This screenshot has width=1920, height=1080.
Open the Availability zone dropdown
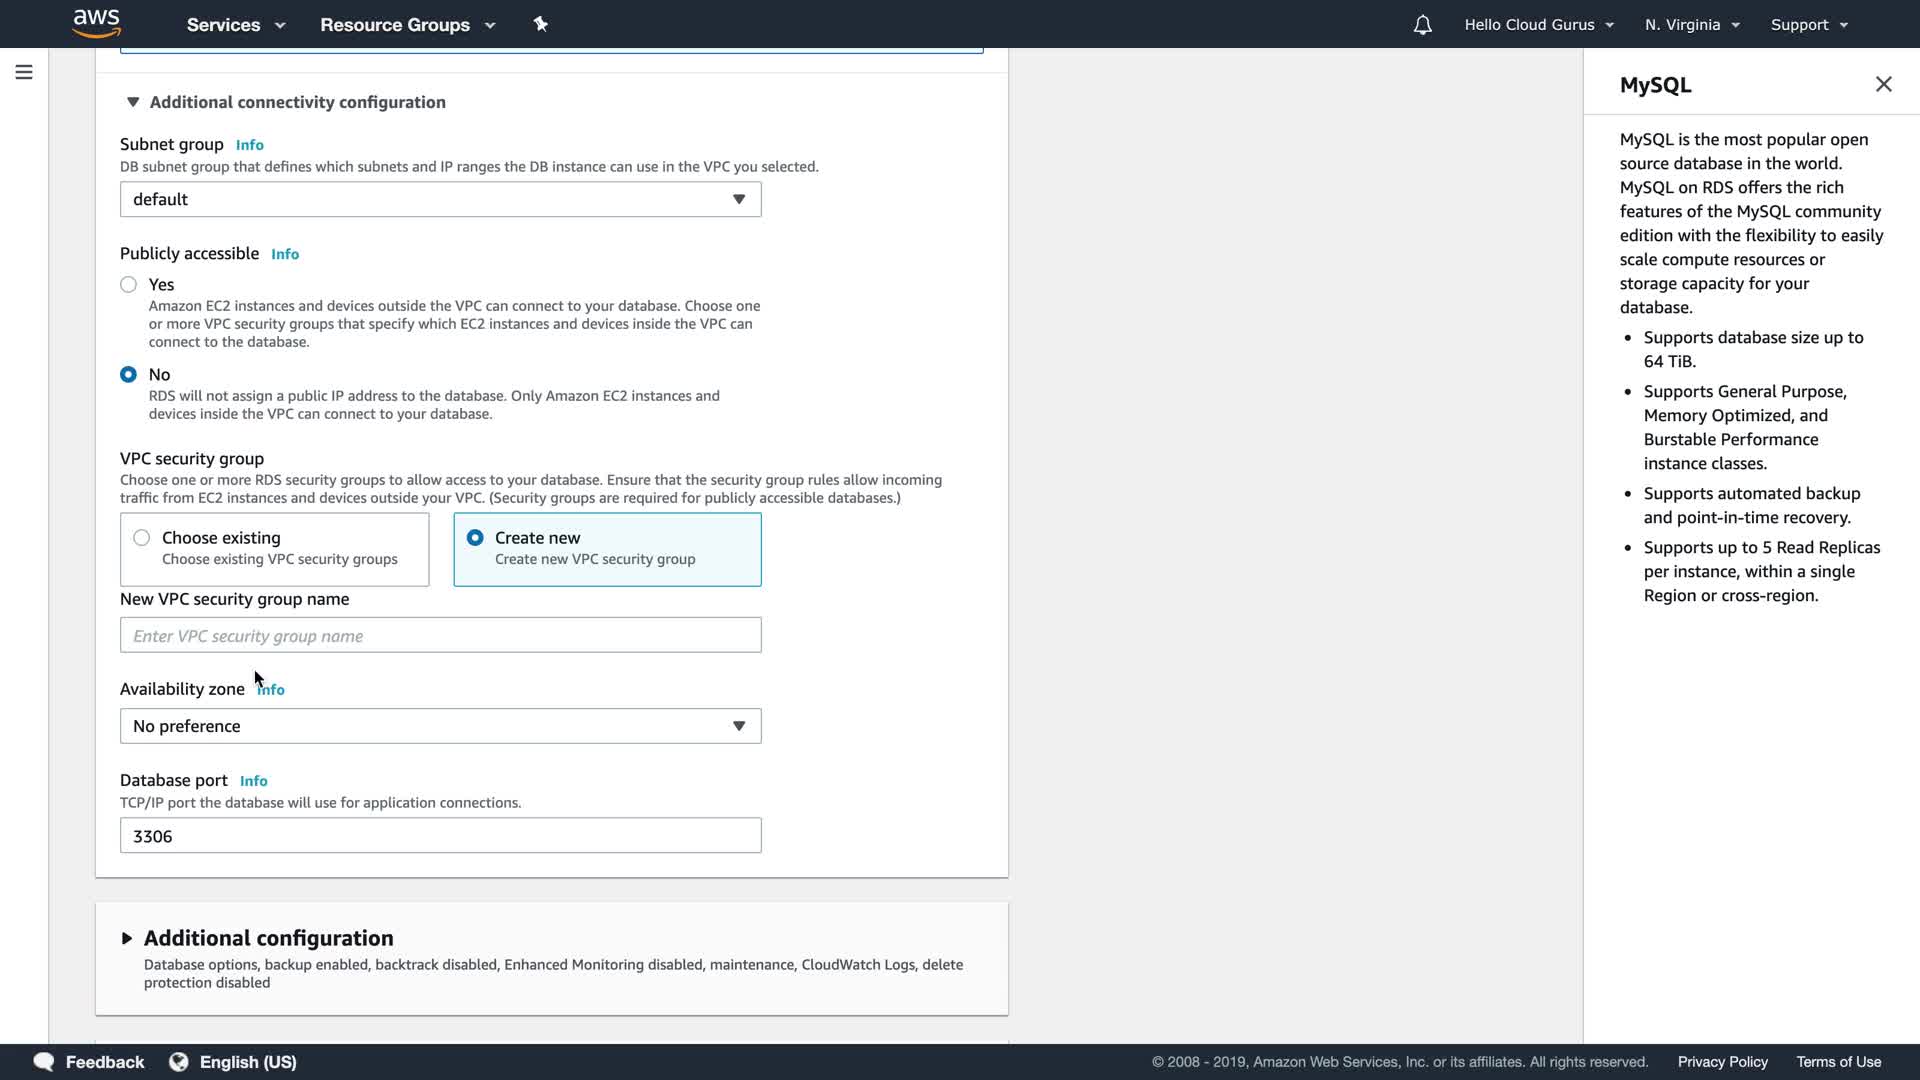[x=440, y=726]
